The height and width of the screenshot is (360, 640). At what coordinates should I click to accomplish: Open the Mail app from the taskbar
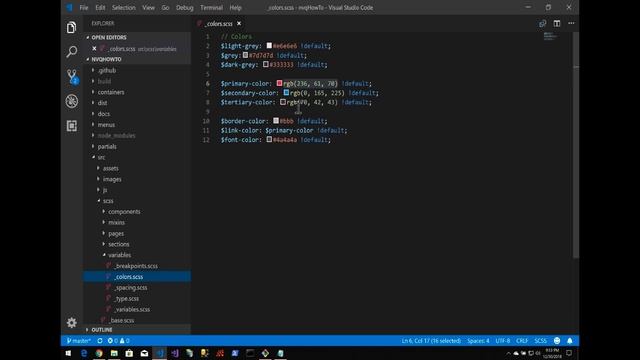point(144,353)
